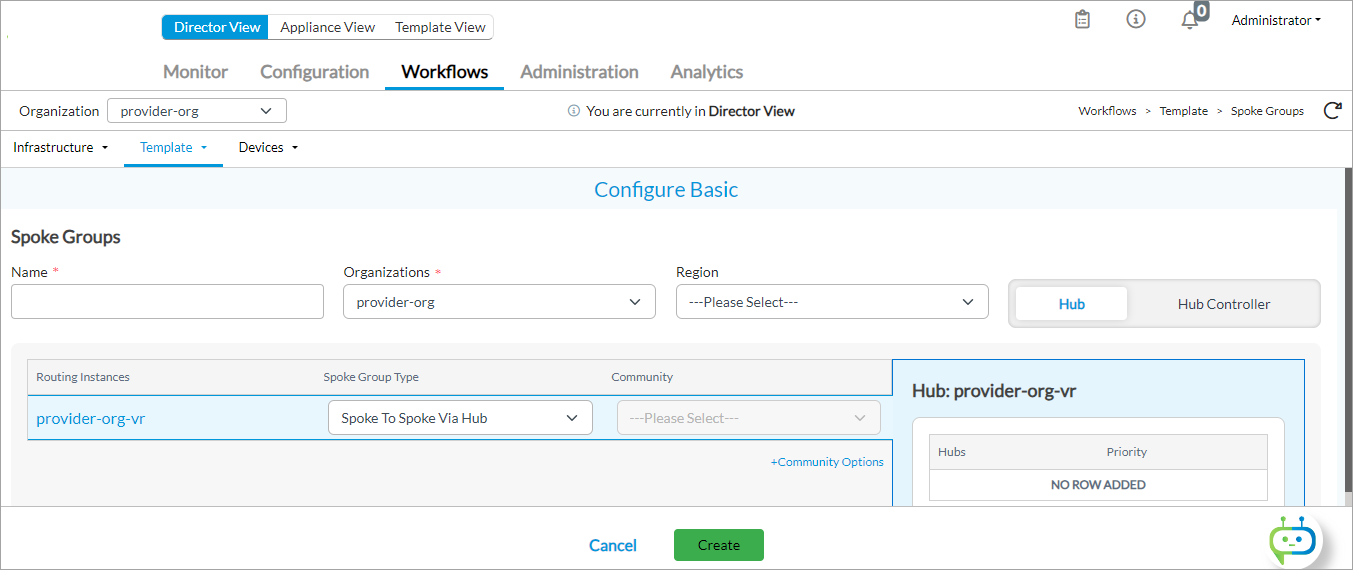Click info icon beside Director View message
Viewport: 1353px width, 570px height.
click(x=573, y=111)
